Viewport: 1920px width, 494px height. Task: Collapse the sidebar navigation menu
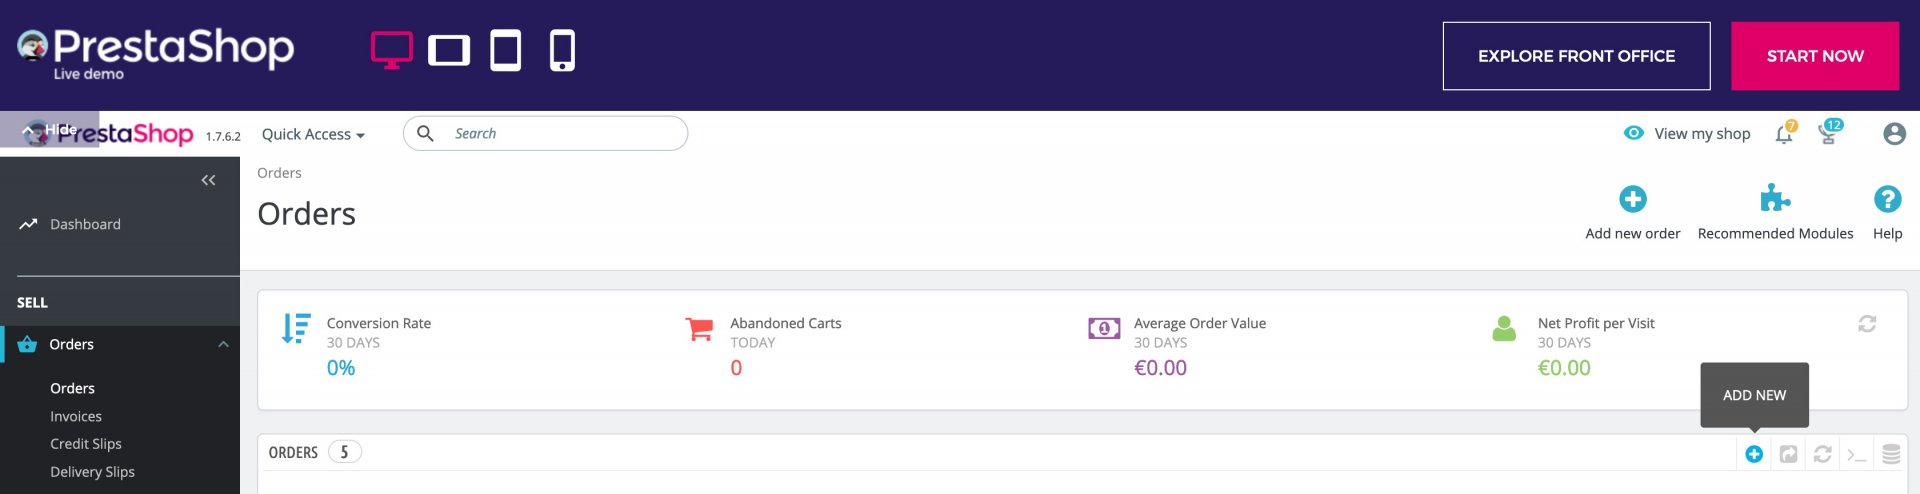click(x=208, y=180)
